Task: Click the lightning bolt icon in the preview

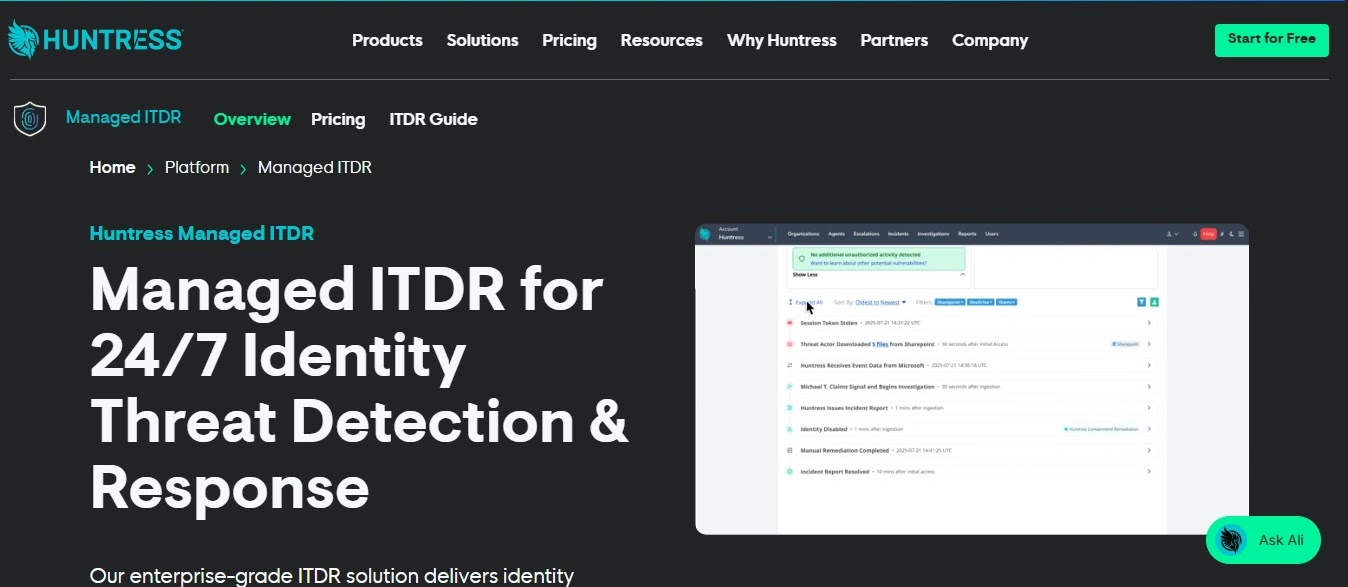Action: tap(1223, 234)
